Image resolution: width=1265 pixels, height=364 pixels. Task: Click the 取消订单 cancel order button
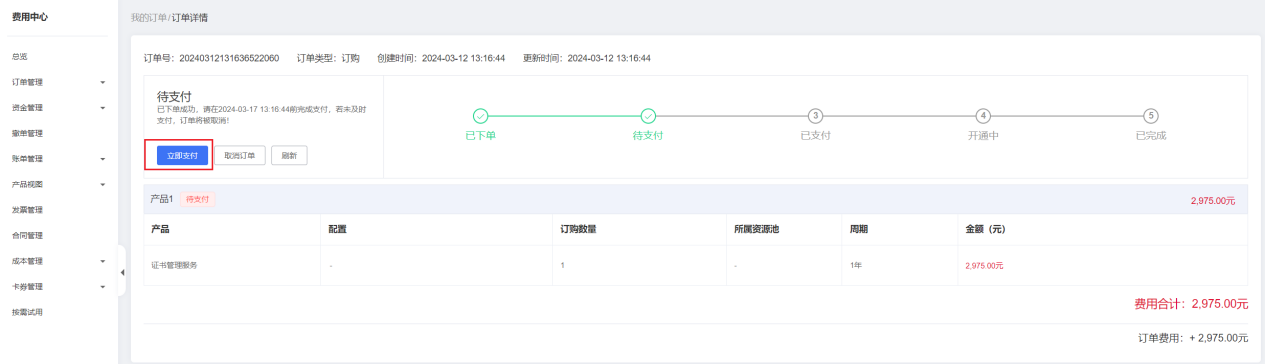pos(240,155)
